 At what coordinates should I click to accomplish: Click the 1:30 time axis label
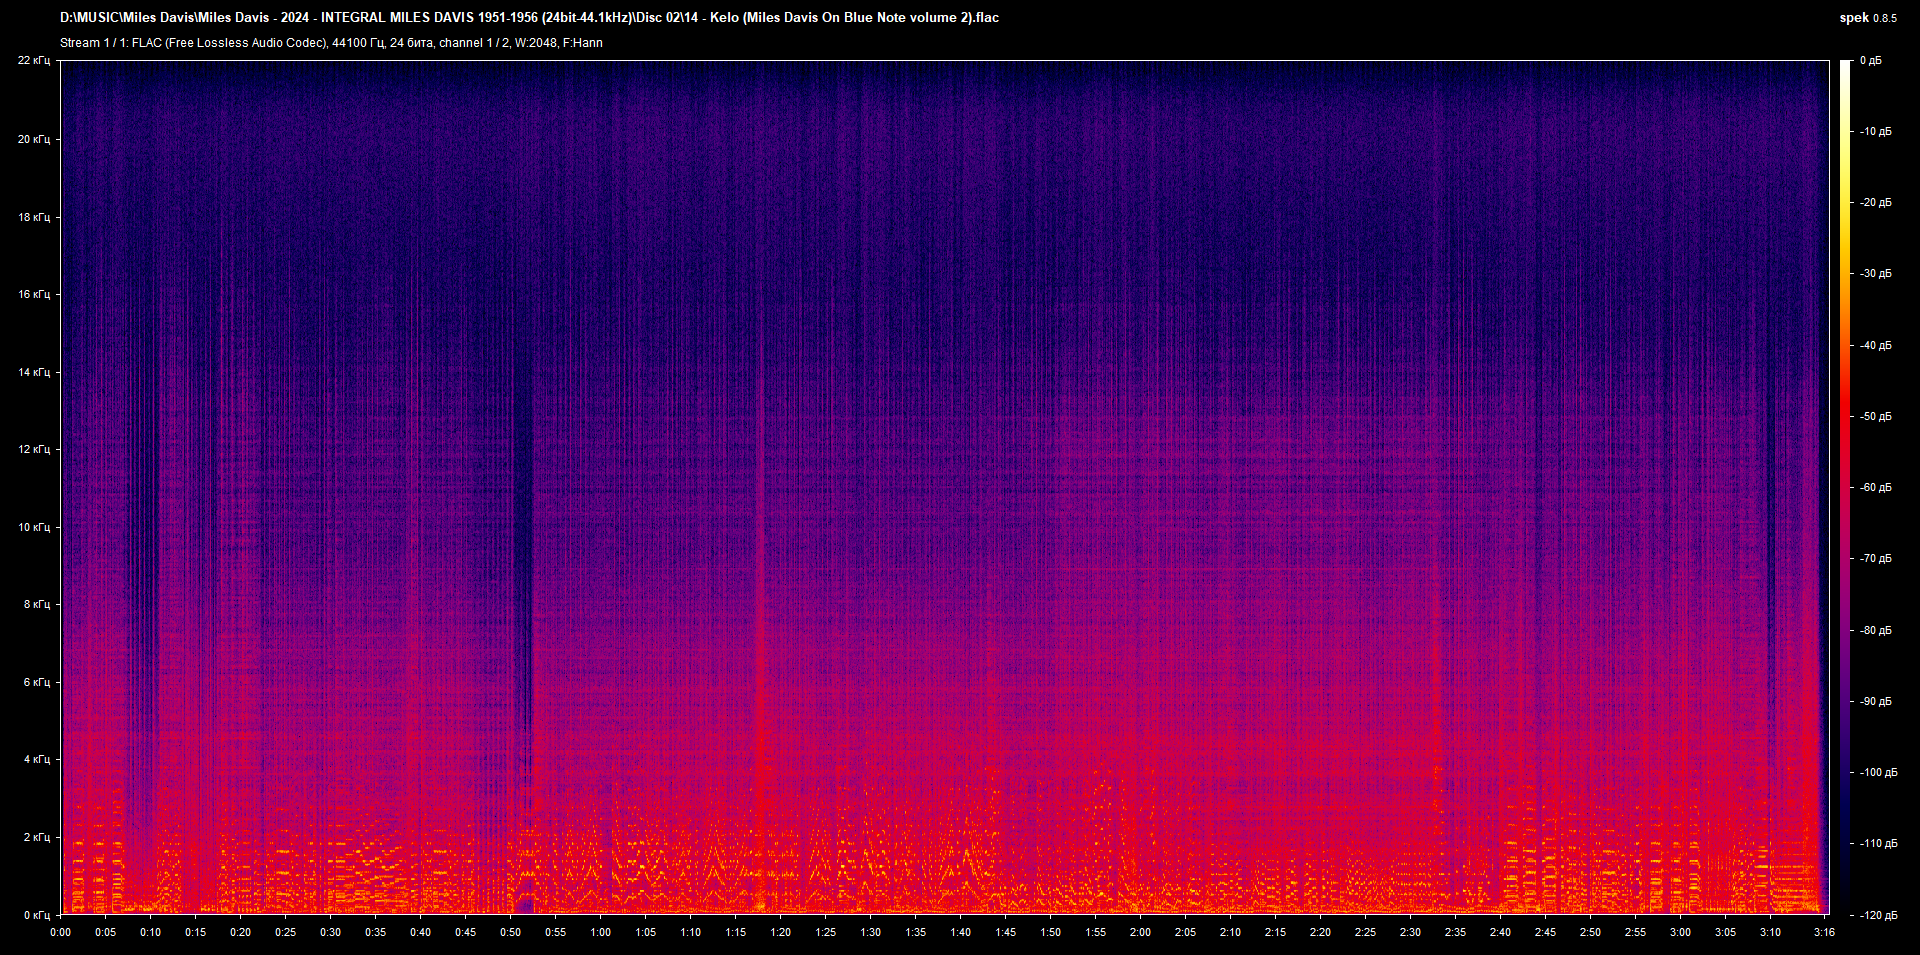(870, 932)
